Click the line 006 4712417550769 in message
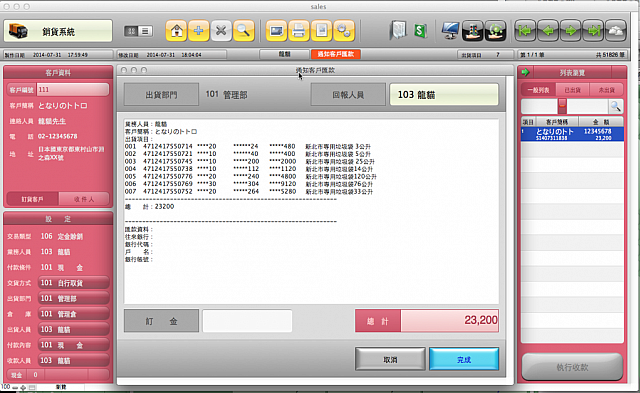Screen dimensions: 640x393 click(x=249, y=184)
